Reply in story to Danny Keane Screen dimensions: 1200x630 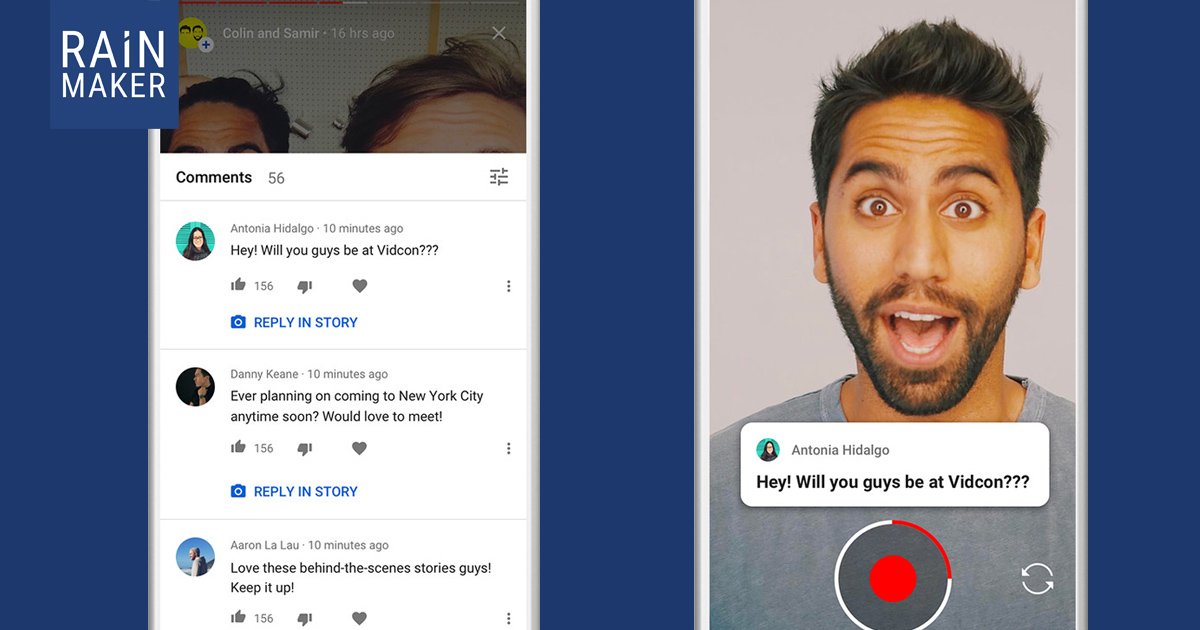(295, 491)
